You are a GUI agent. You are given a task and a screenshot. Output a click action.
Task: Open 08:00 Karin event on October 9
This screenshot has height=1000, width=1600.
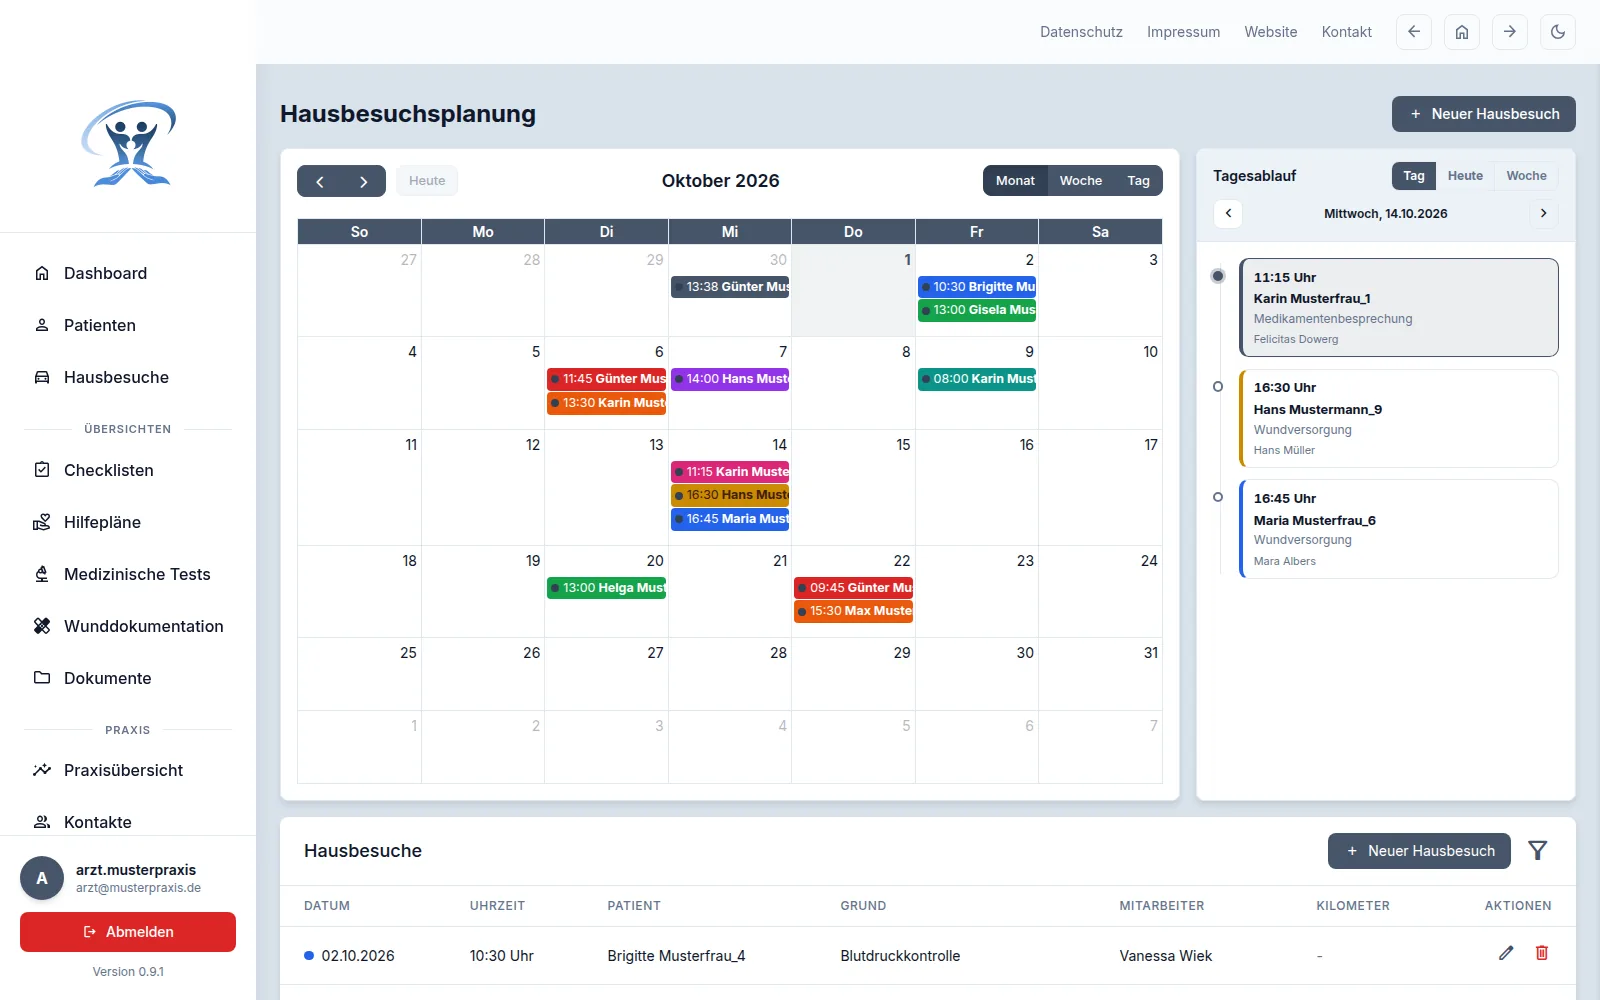point(977,379)
